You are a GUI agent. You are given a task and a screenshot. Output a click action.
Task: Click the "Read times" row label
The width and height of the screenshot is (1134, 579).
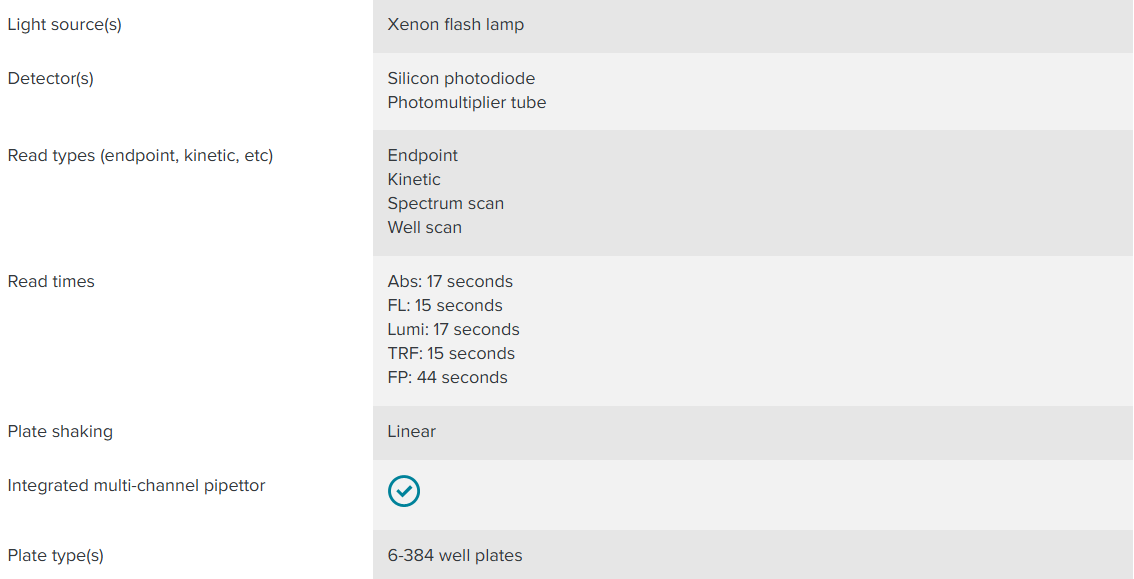51,282
